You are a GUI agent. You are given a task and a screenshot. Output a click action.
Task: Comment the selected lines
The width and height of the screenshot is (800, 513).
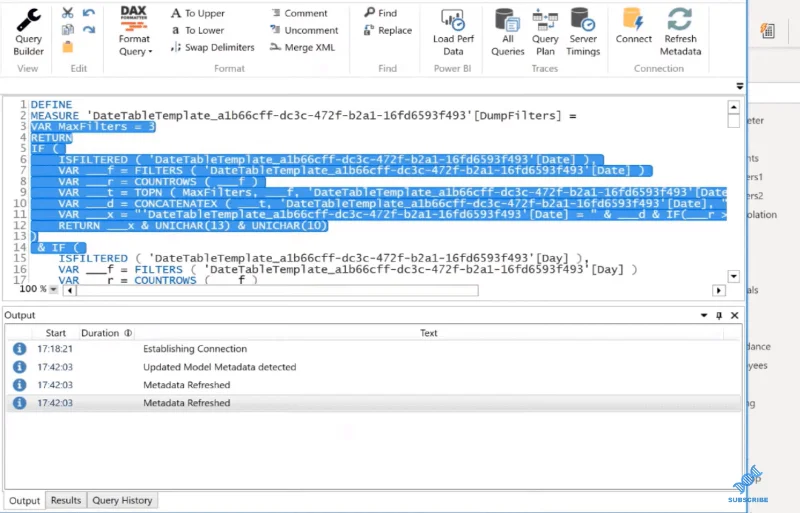(299, 13)
